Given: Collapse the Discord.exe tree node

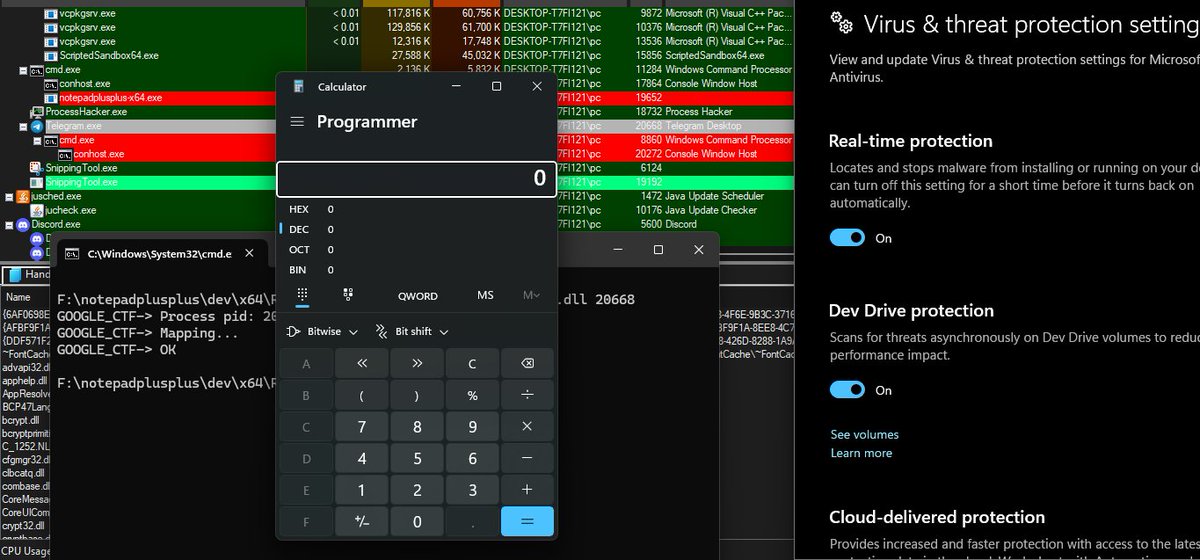Looking at the screenshot, I should pyautogui.click(x=9, y=225).
